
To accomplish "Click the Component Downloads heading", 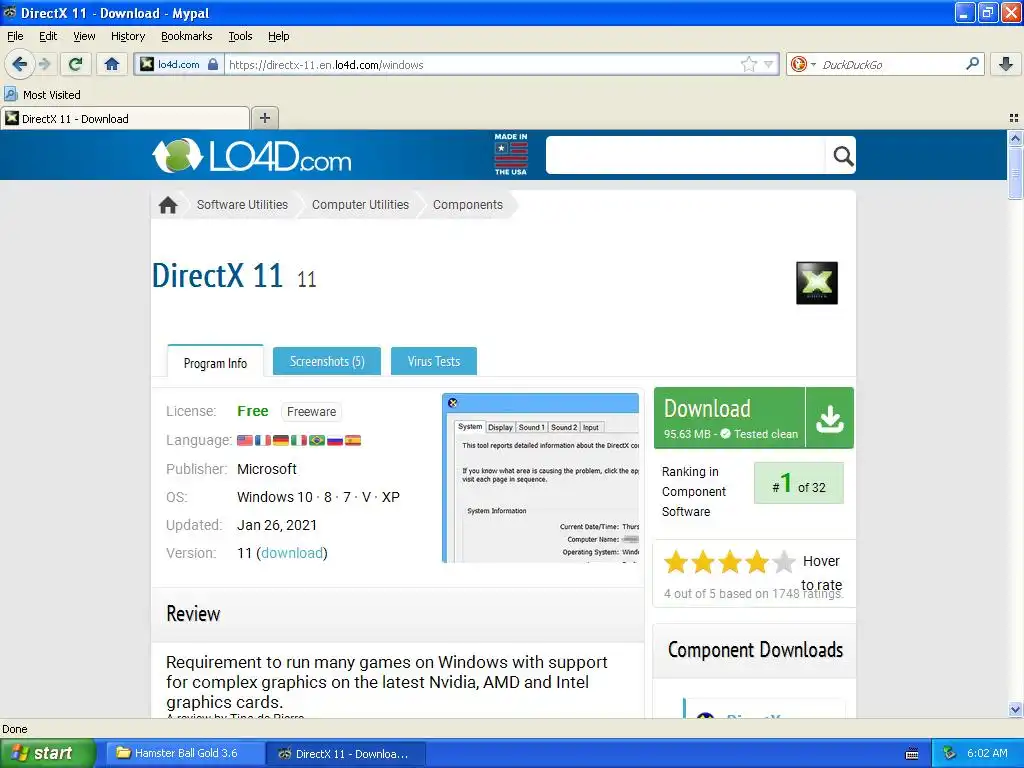I will (x=755, y=650).
